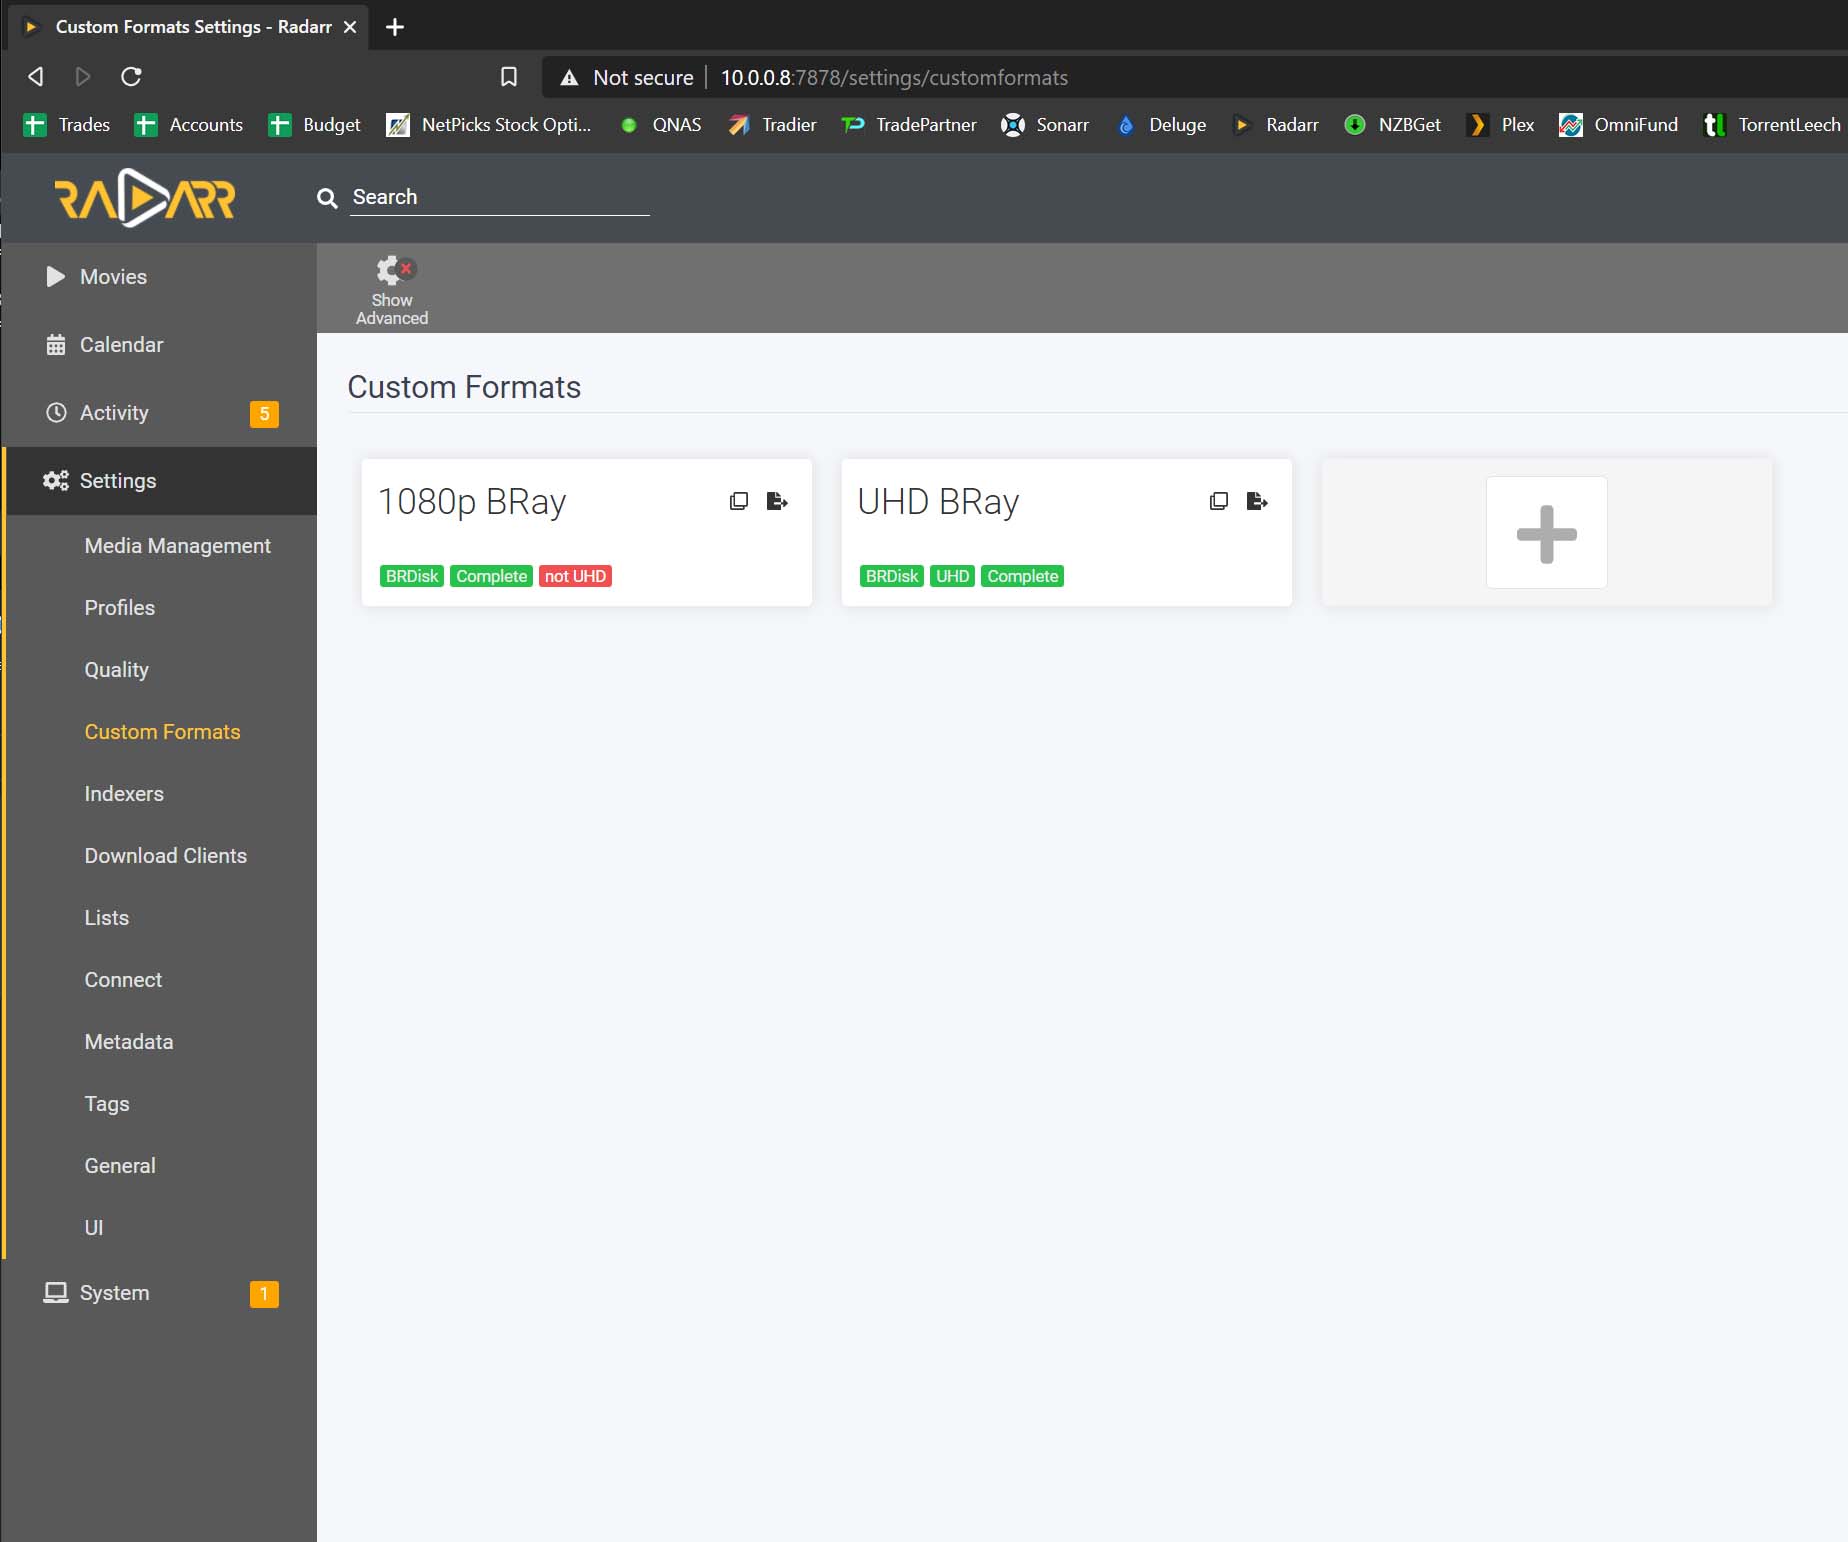Image resolution: width=1848 pixels, height=1542 pixels.
Task: Switch to the Custom Formats settings page
Action: (162, 731)
